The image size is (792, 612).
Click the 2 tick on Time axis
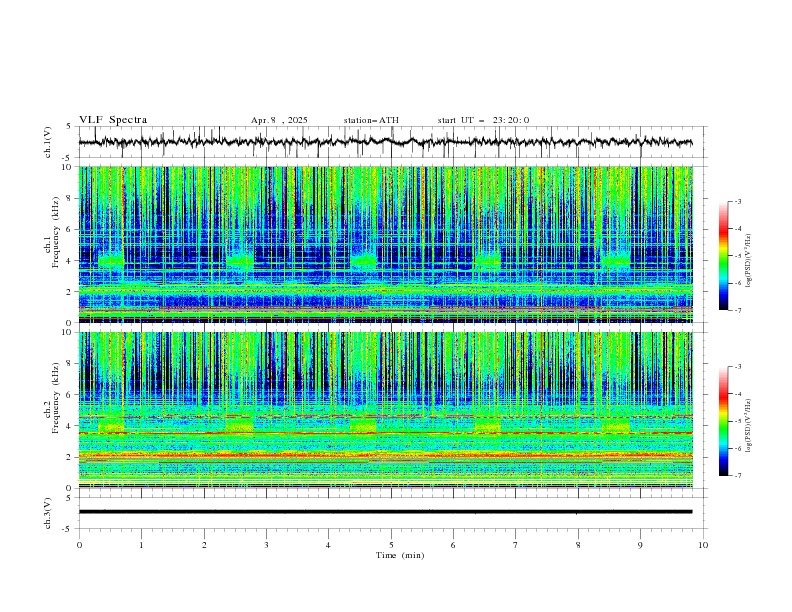tap(204, 545)
